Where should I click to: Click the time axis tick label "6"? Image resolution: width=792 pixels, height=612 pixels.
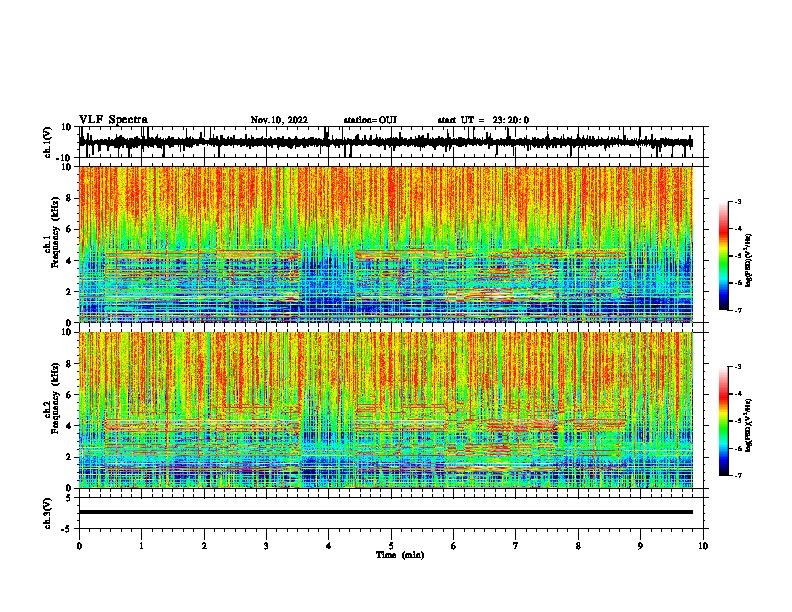pos(454,546)
